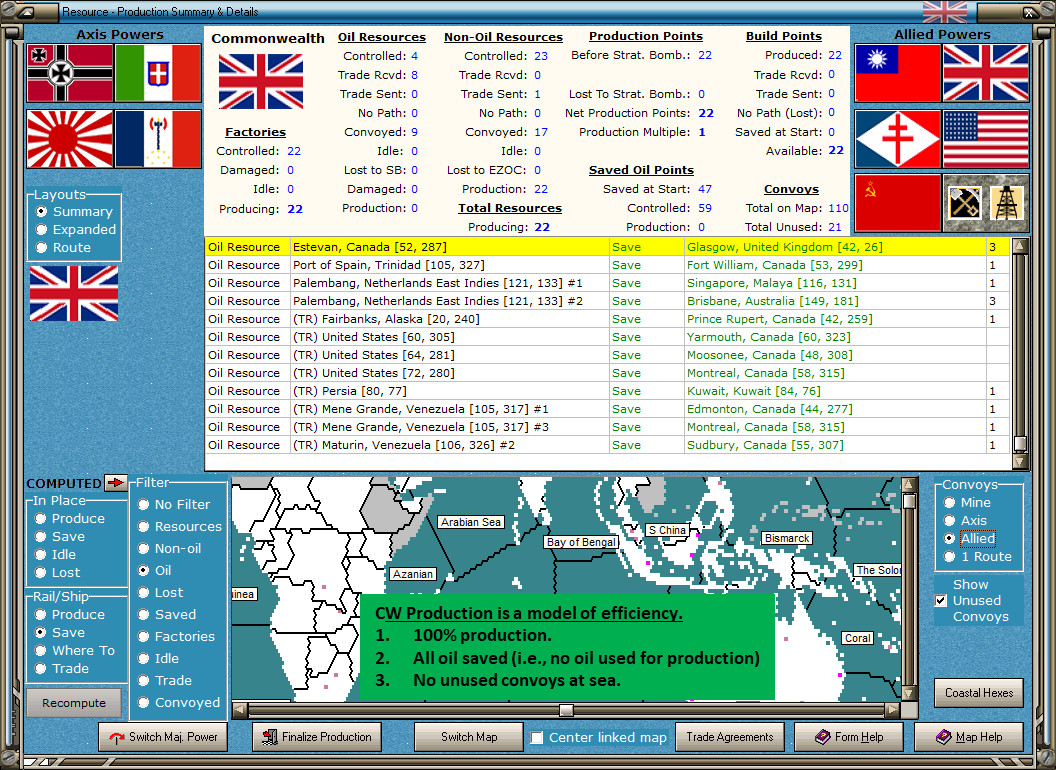The image size is (1056, 770).
Task: Click the Coastal Hexes button
Action: [x=979, y=693]
